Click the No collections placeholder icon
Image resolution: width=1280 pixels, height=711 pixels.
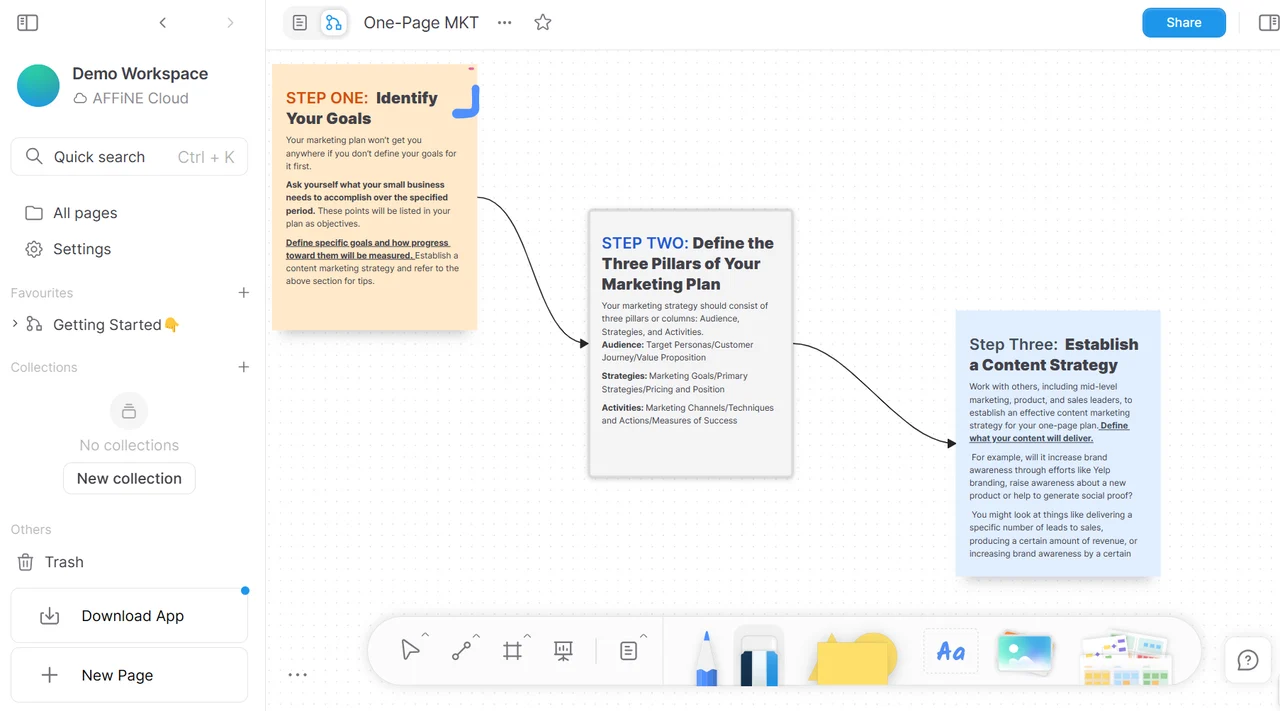point(129,411)
